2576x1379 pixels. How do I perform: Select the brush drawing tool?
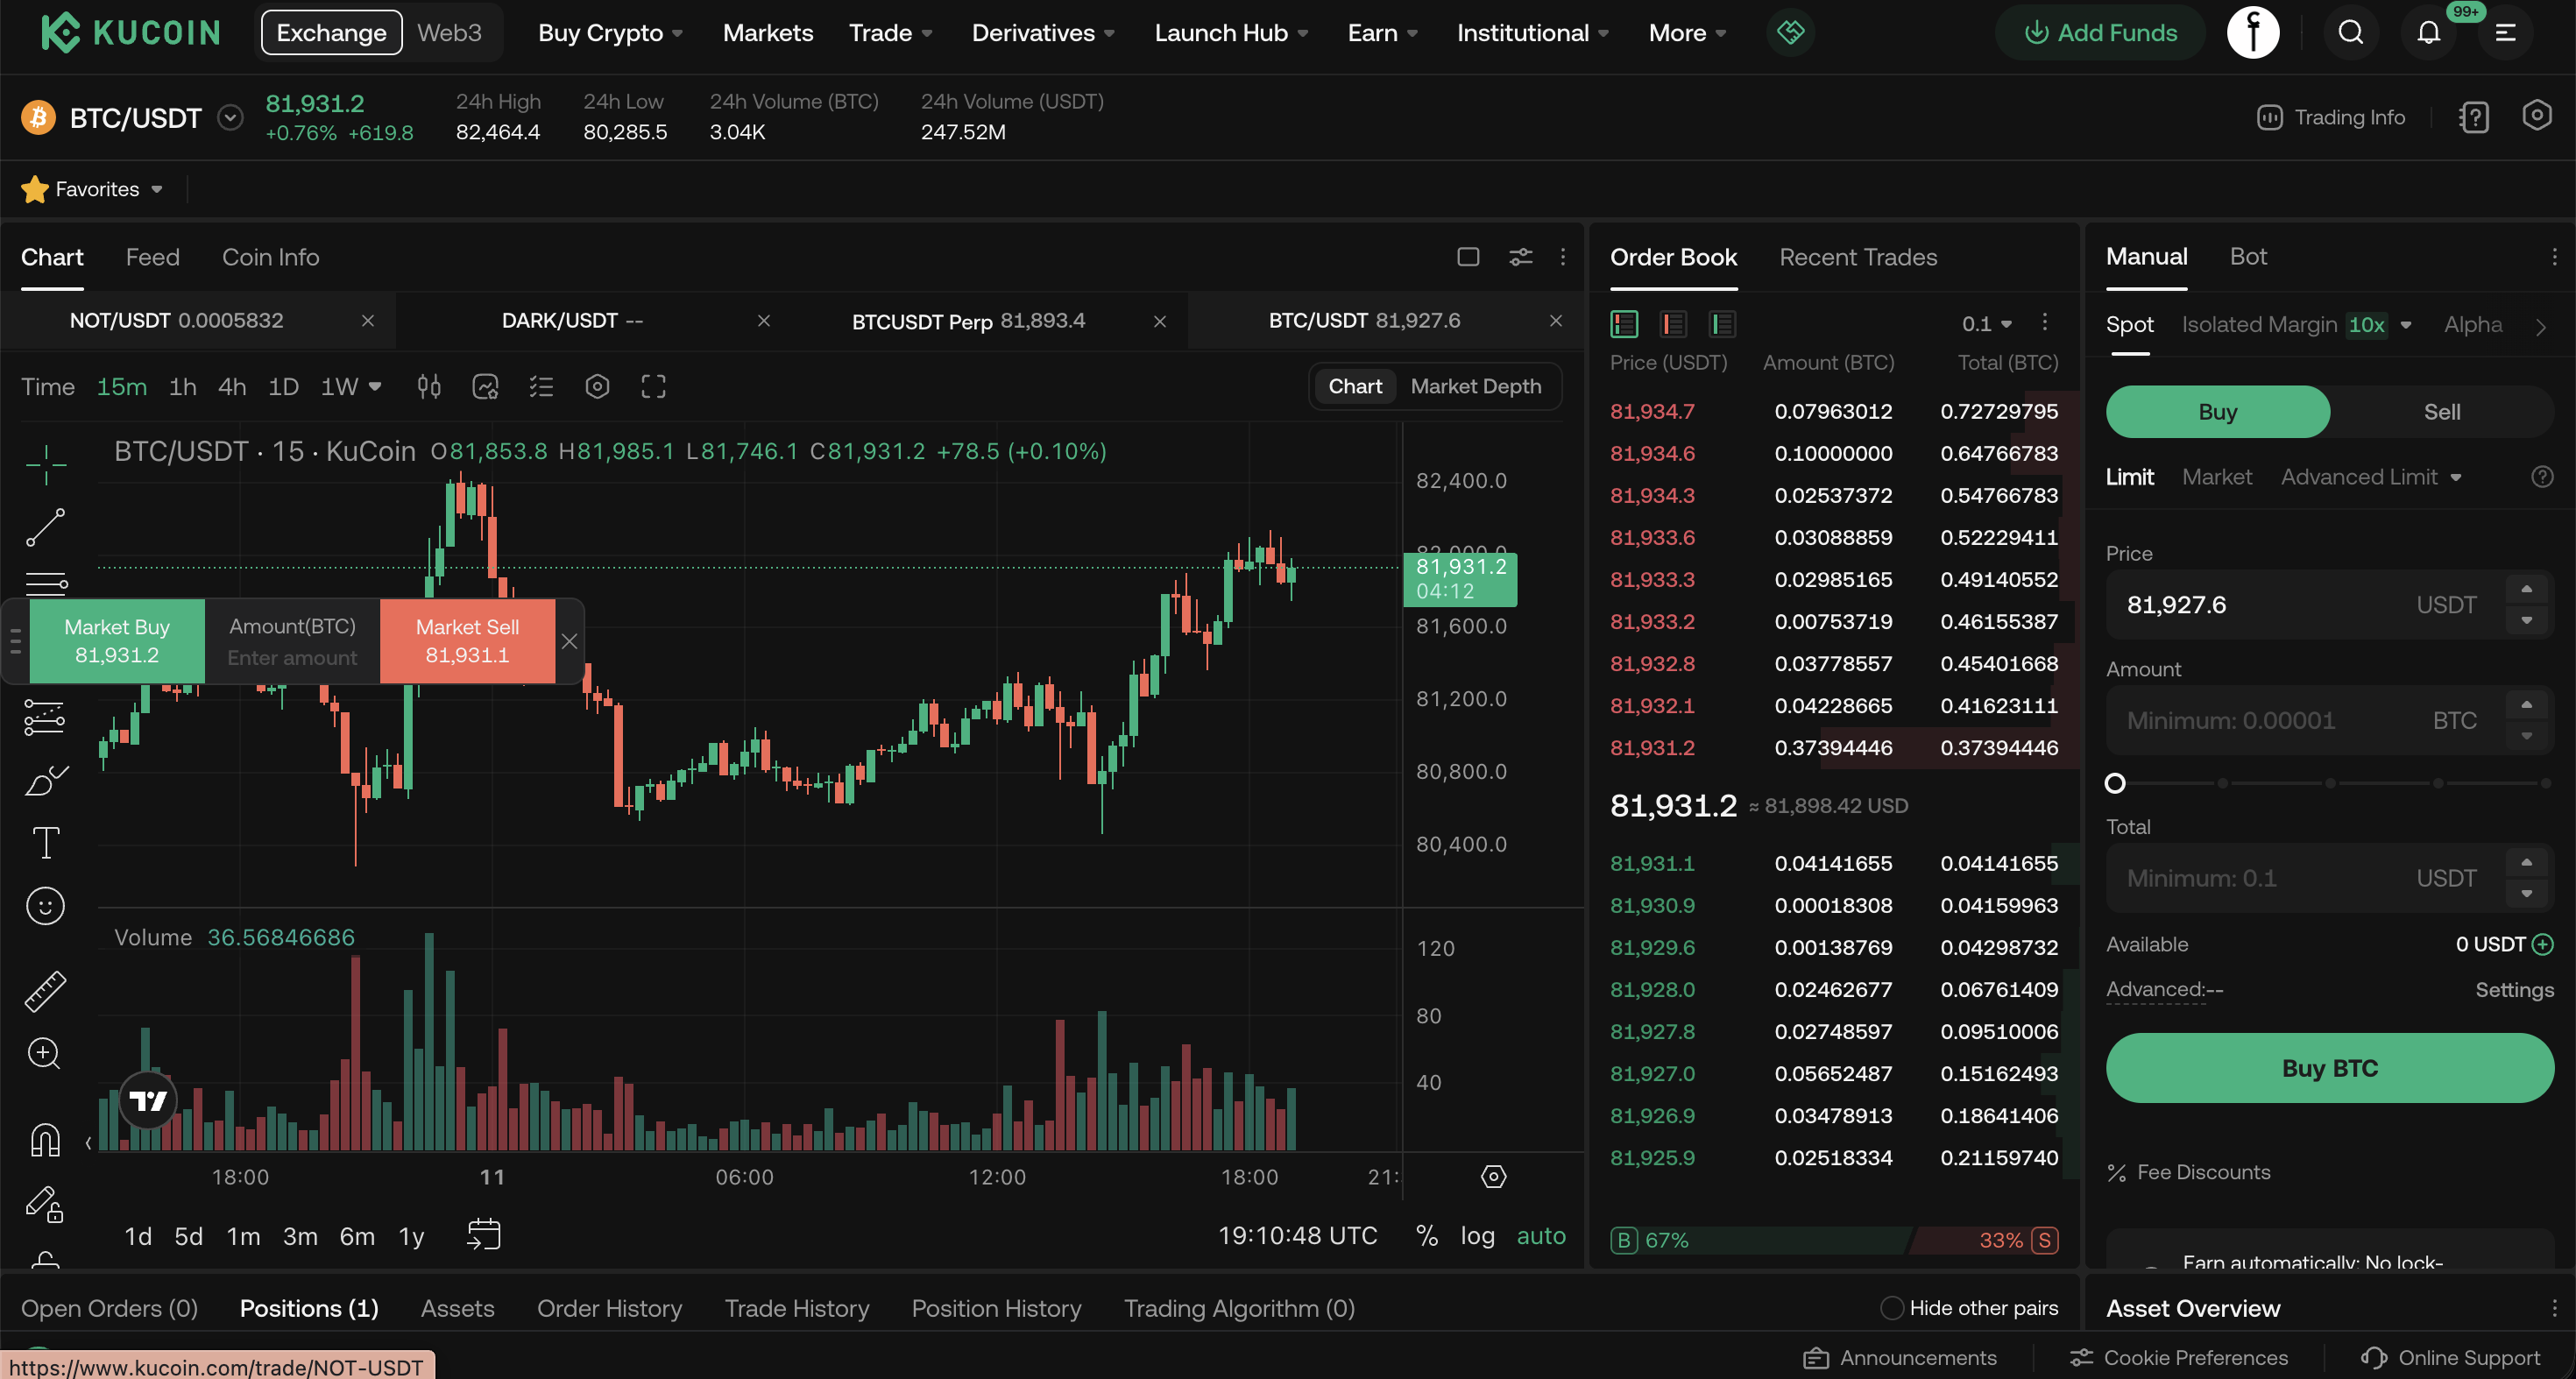pos(46,780)
